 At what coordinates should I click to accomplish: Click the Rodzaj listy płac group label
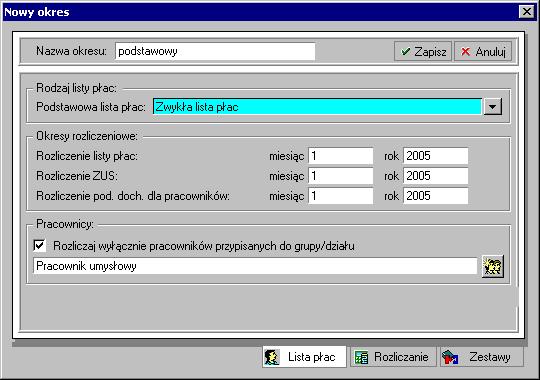click(x=76, y=88)
